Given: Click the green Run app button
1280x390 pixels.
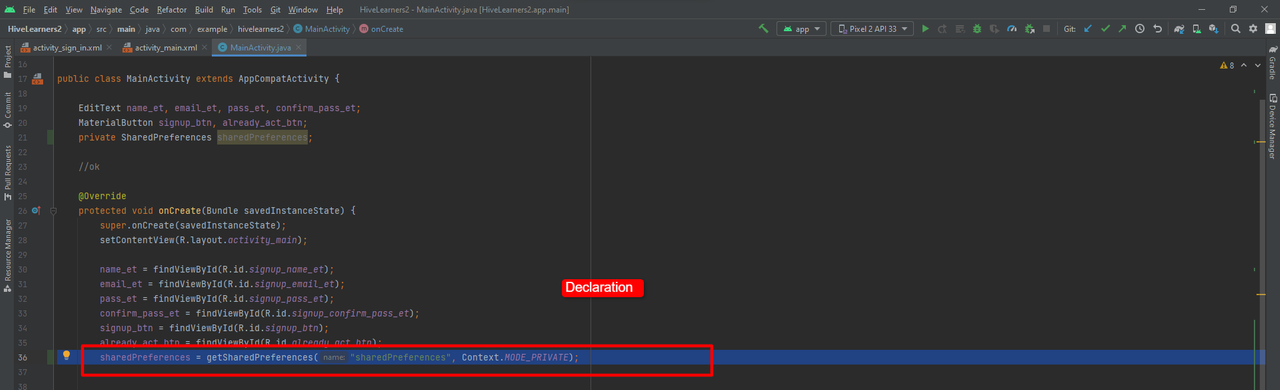Looking at the screenshot, I should pos(925,29).
